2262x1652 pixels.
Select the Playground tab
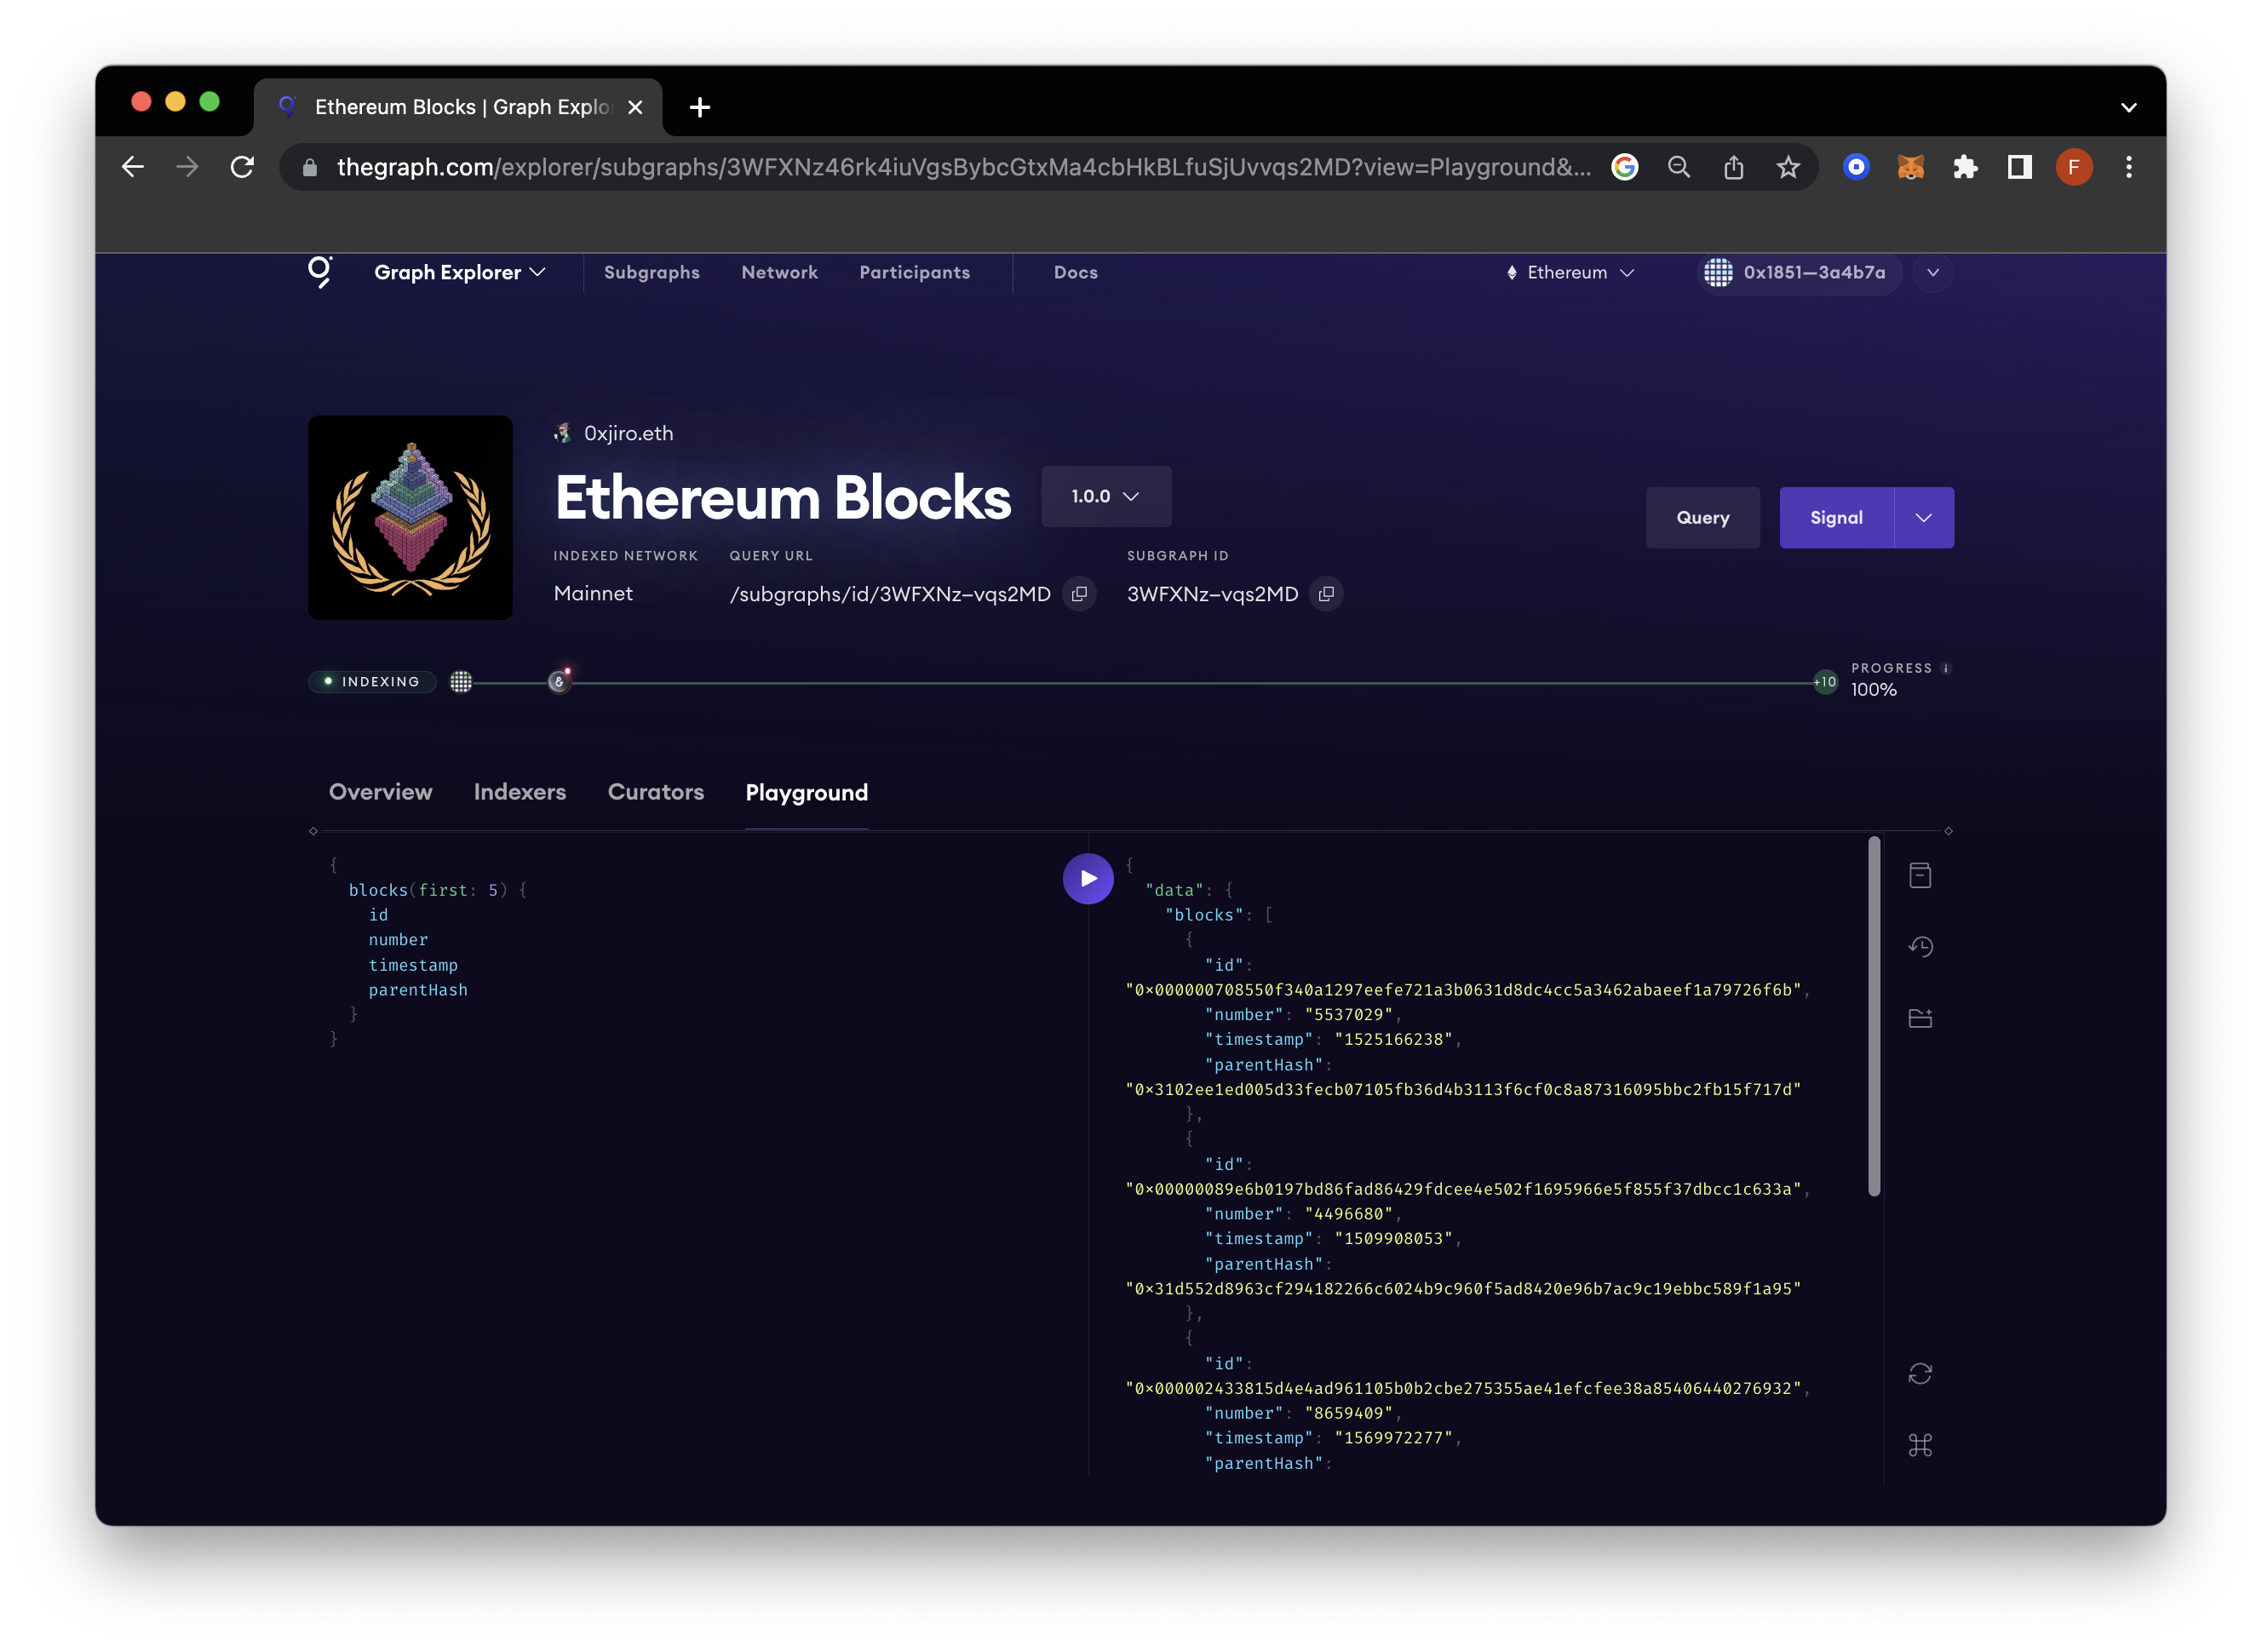coord(806,793)
